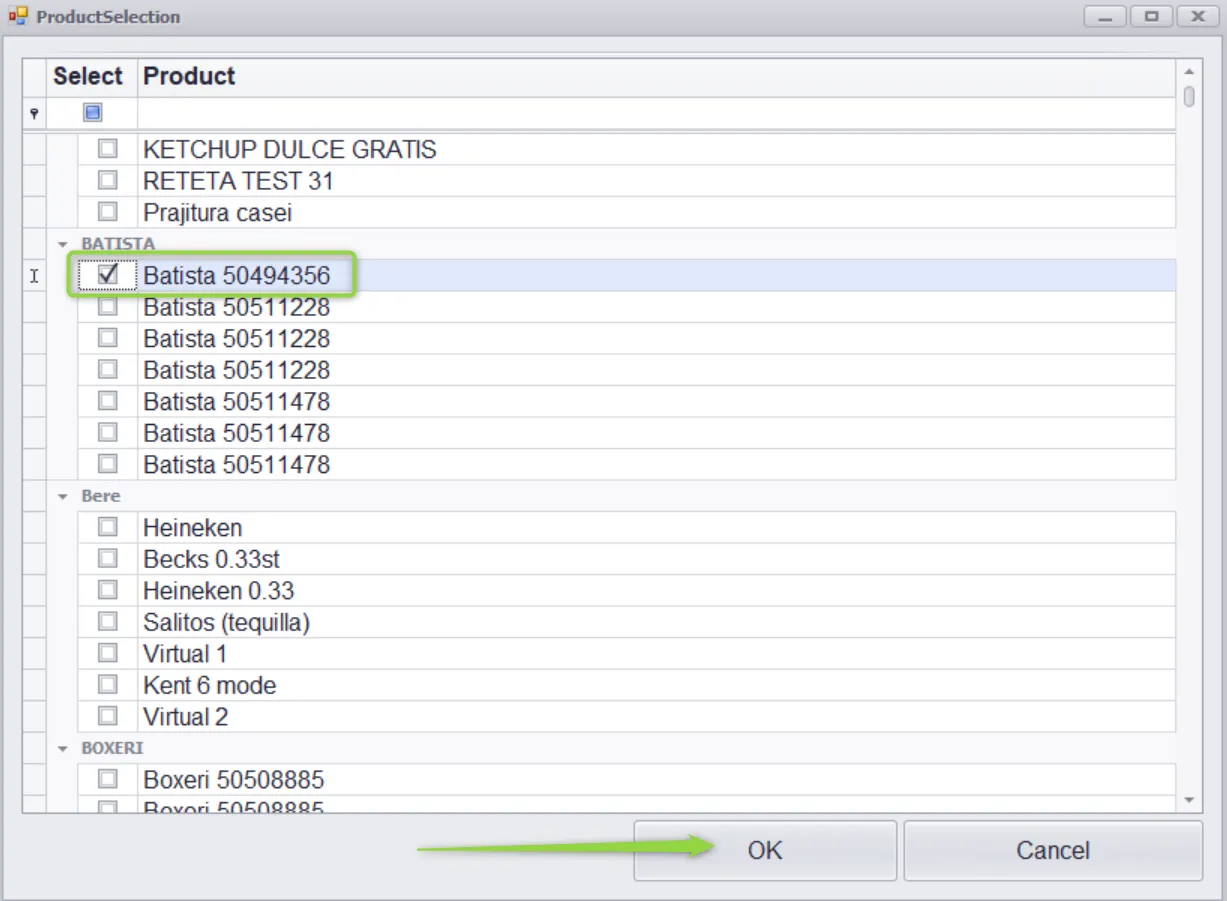1227x901 pixels.
Task: Minimize the ProductSelection window
Action: coord(1106,17)
